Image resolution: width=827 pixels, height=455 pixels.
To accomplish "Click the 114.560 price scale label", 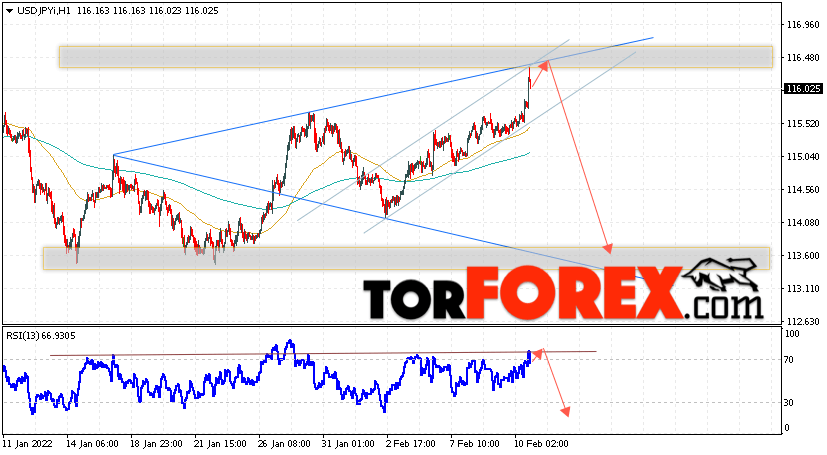I will pos(803,190).
